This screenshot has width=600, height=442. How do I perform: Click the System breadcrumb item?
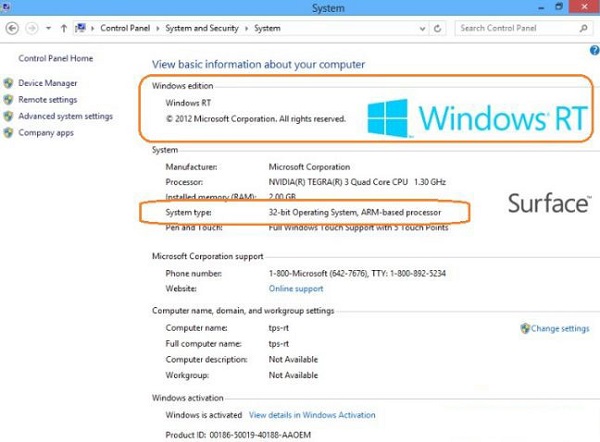pos(267,28)
